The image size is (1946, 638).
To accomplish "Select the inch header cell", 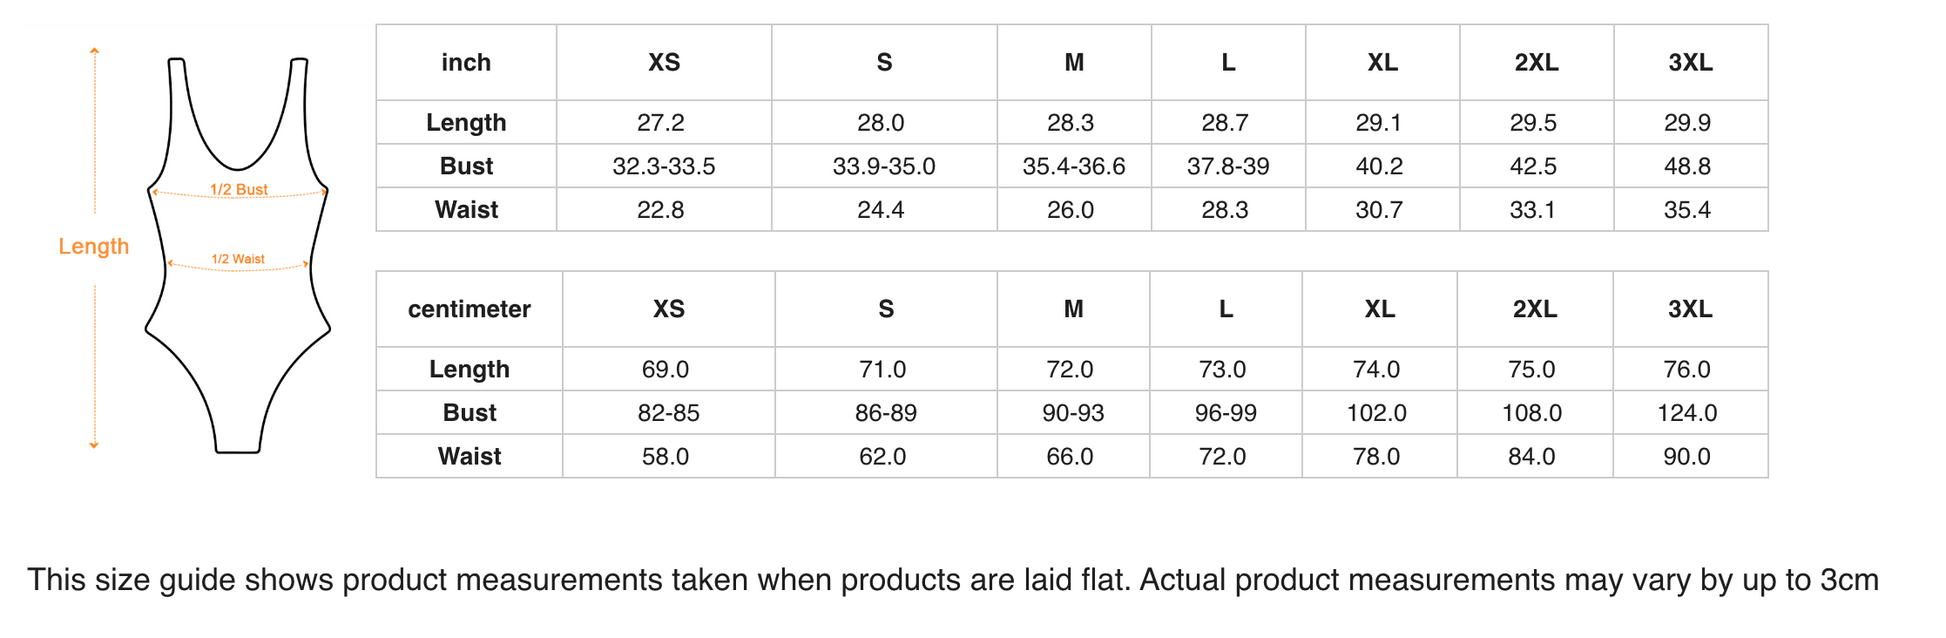I will (x=466, y=62).
